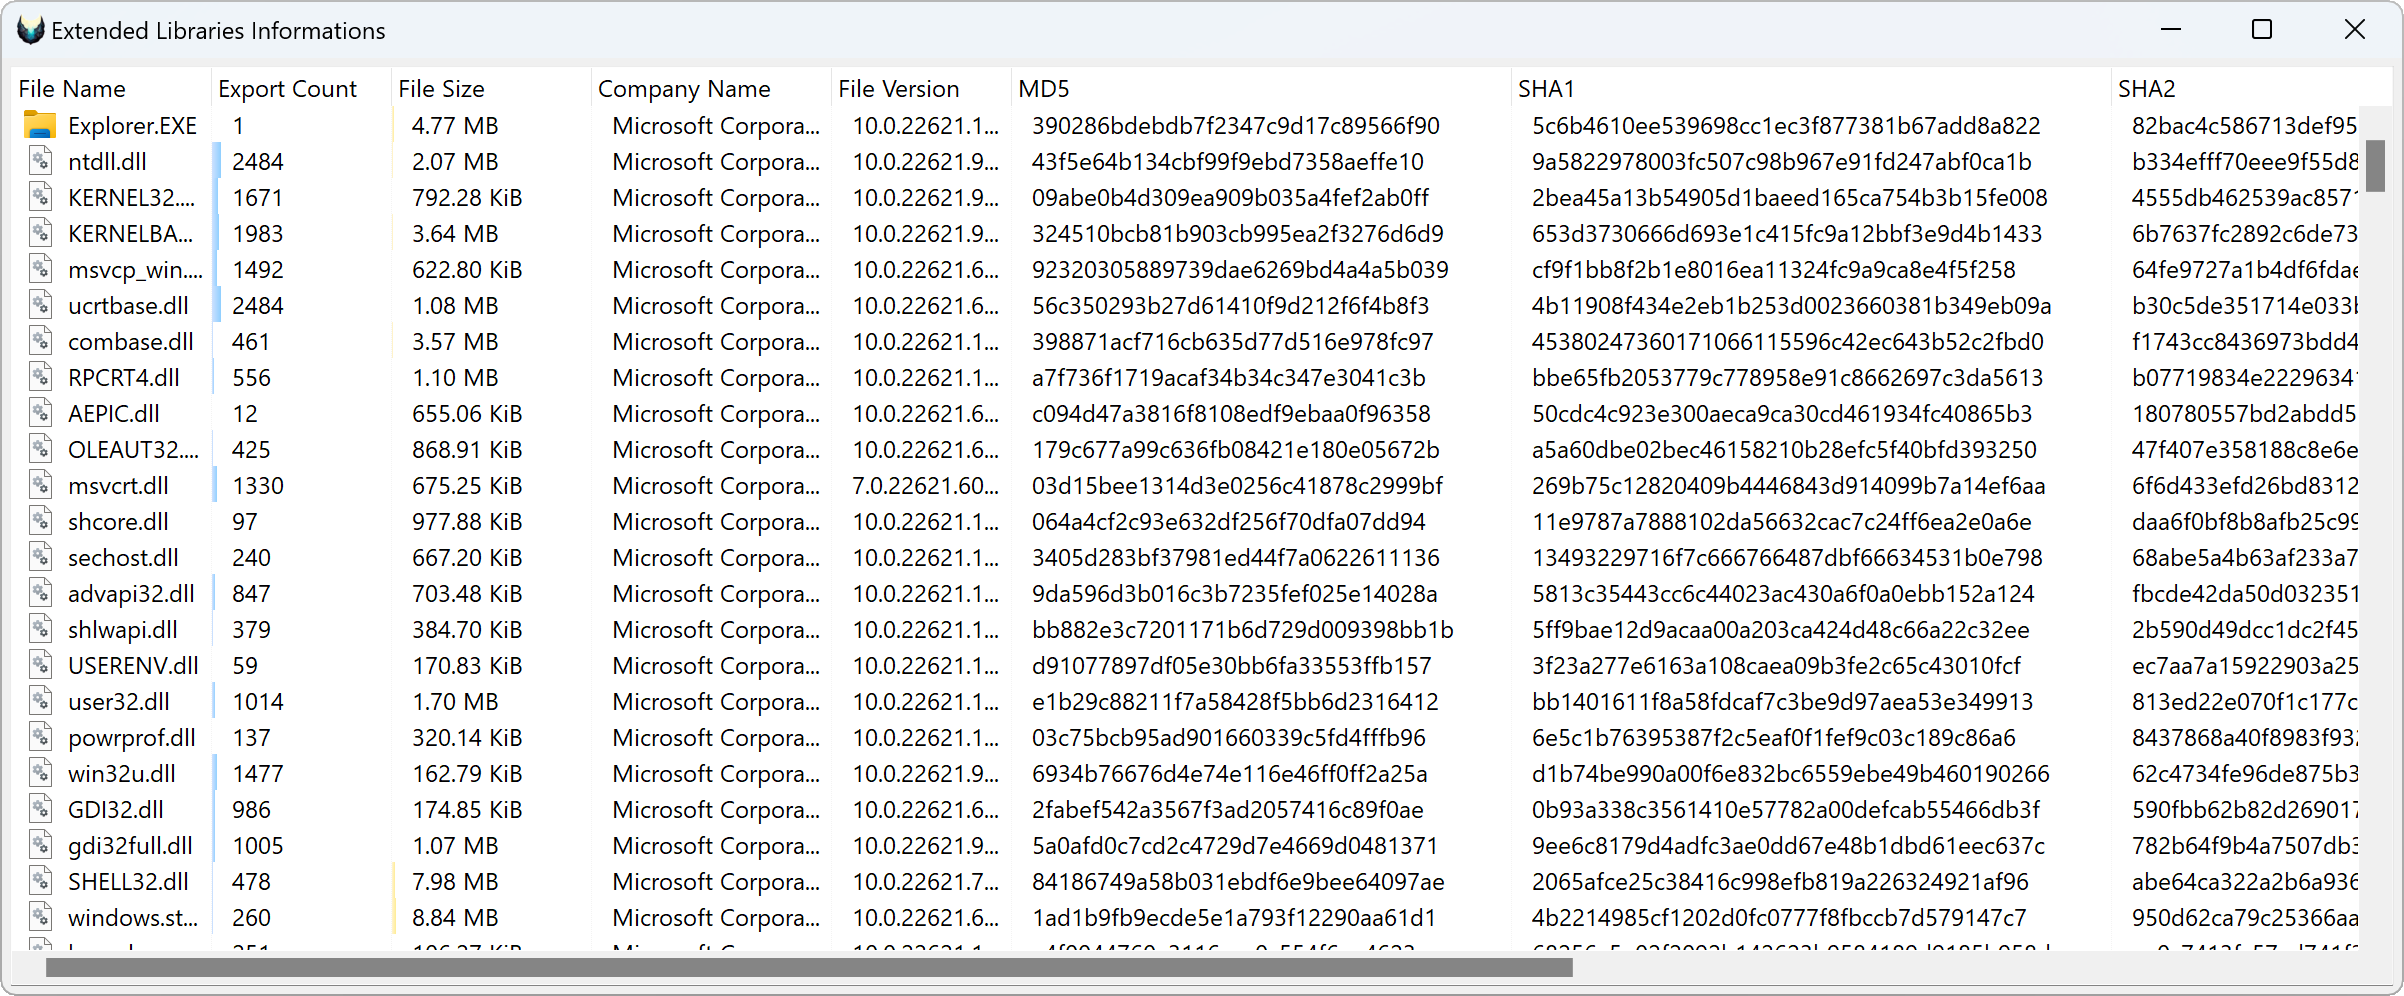The height and width of the screenshot is (996, 2404).
Task: Click the combase.dll file icon
Action: point(40,341)
